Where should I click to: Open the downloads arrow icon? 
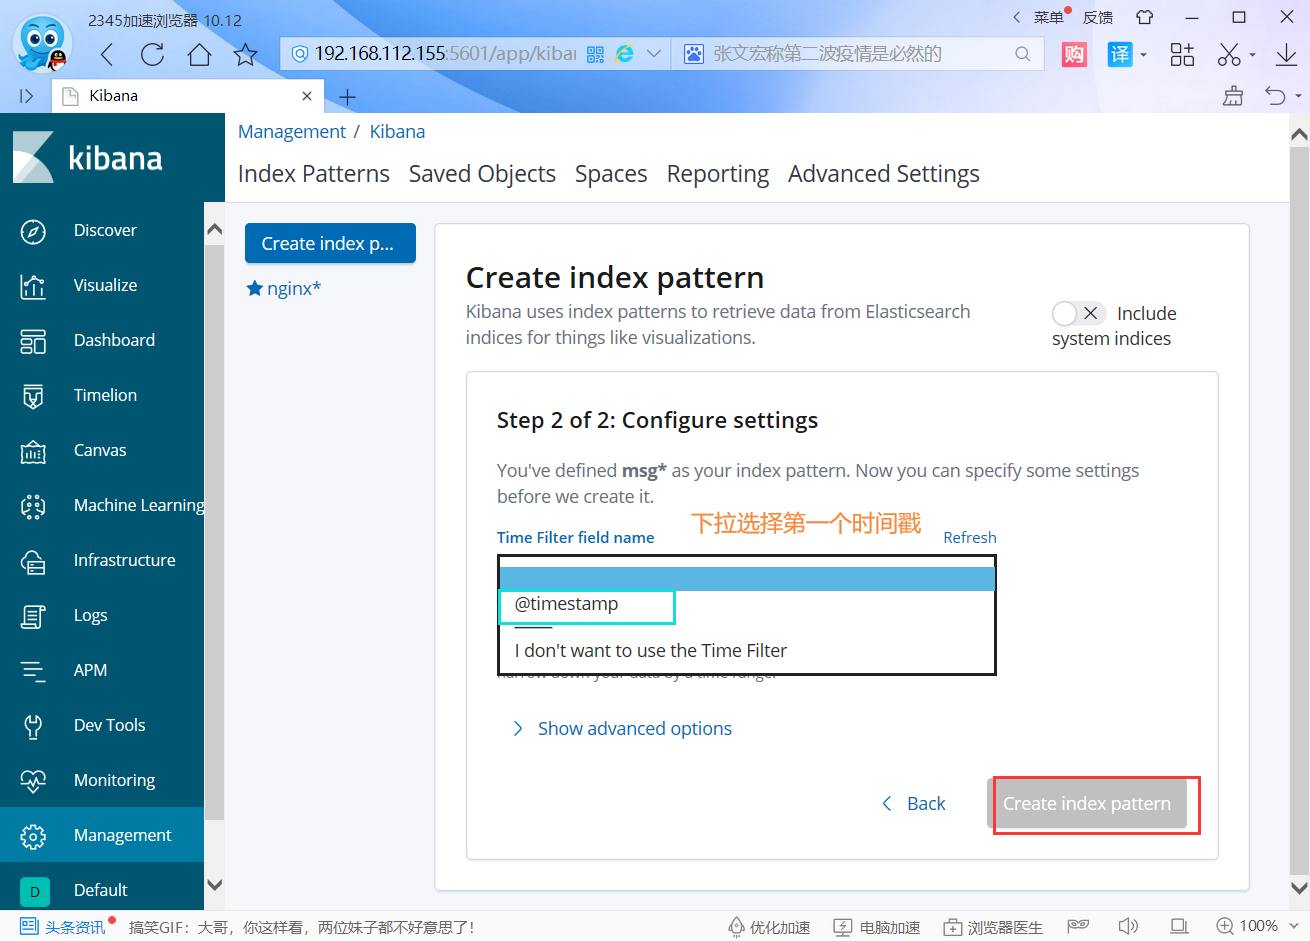[1286, 54]
